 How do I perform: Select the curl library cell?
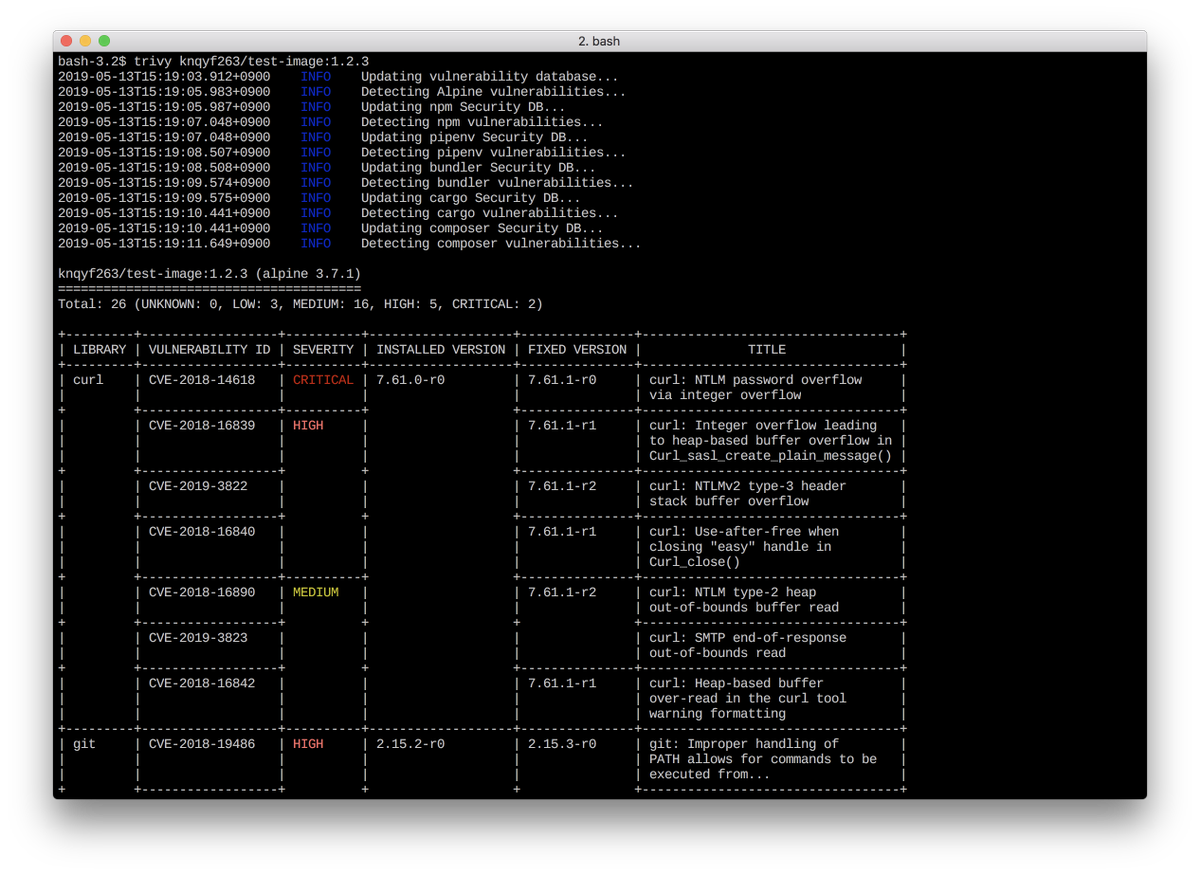[x=88, y=380]
